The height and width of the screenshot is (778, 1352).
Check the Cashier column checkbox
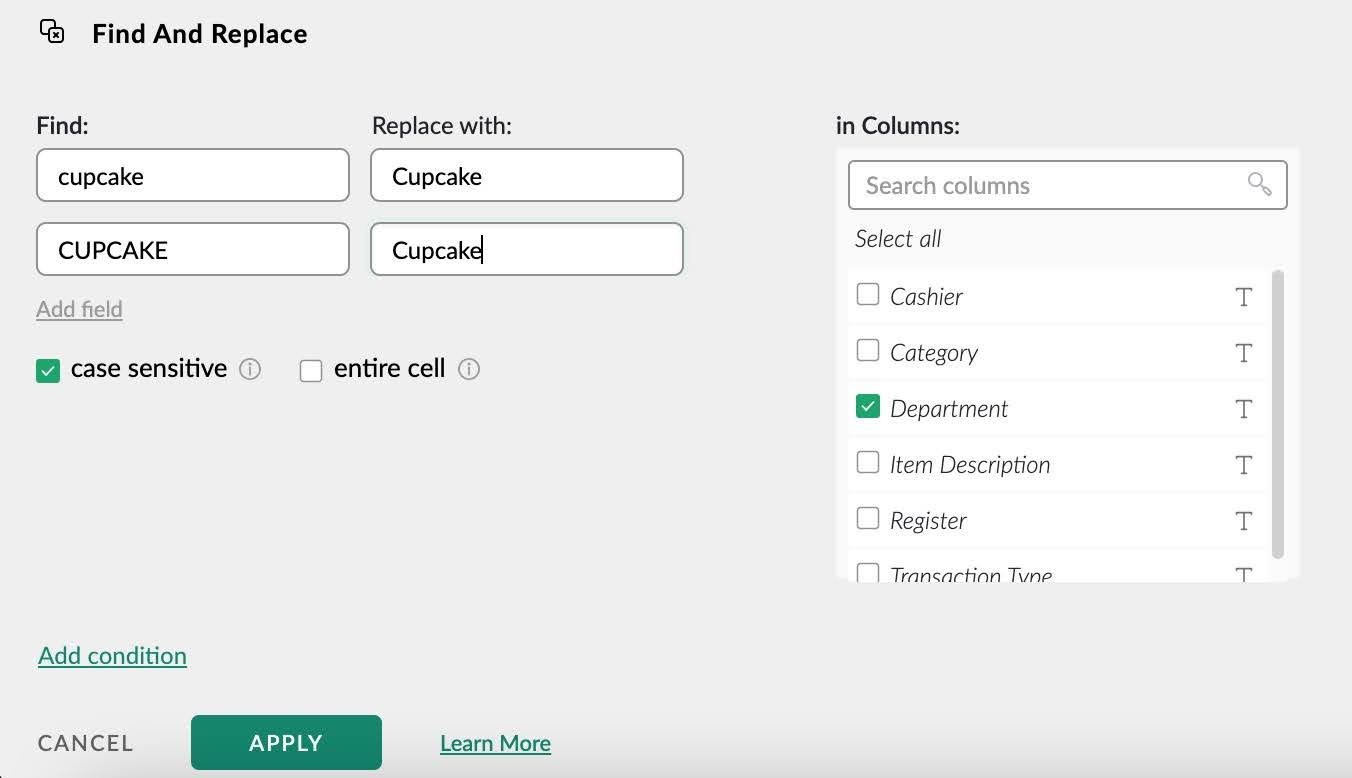point(867,295)
